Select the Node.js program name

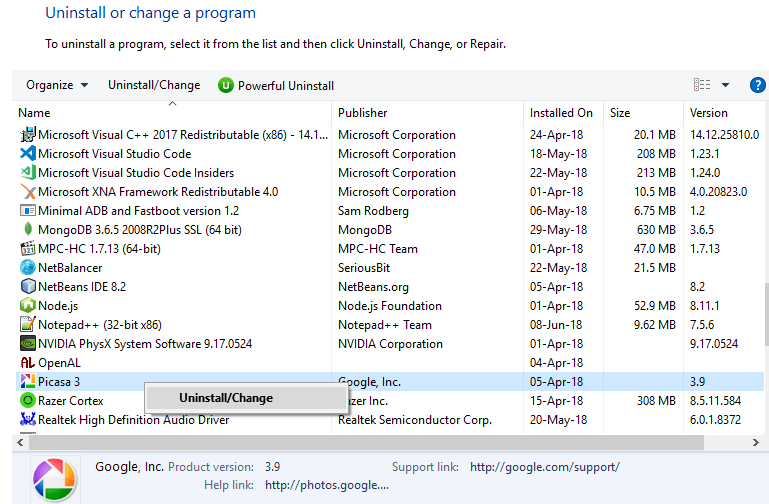pyautogui.click(x=58, y=305)
